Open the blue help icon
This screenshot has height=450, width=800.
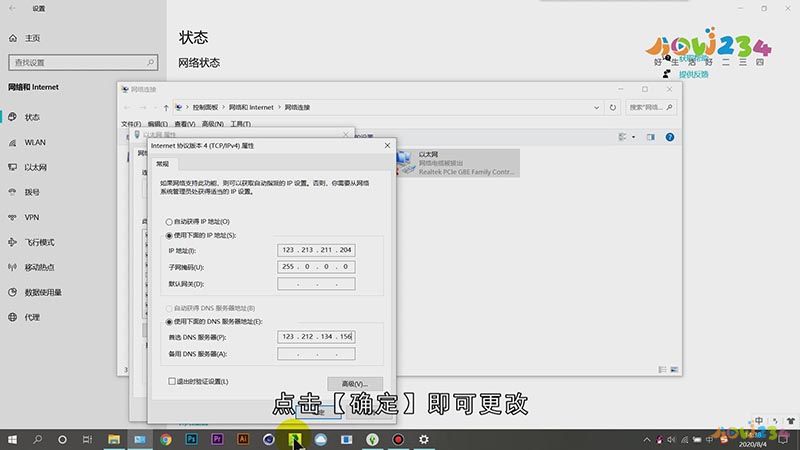[x=670, y=137]
